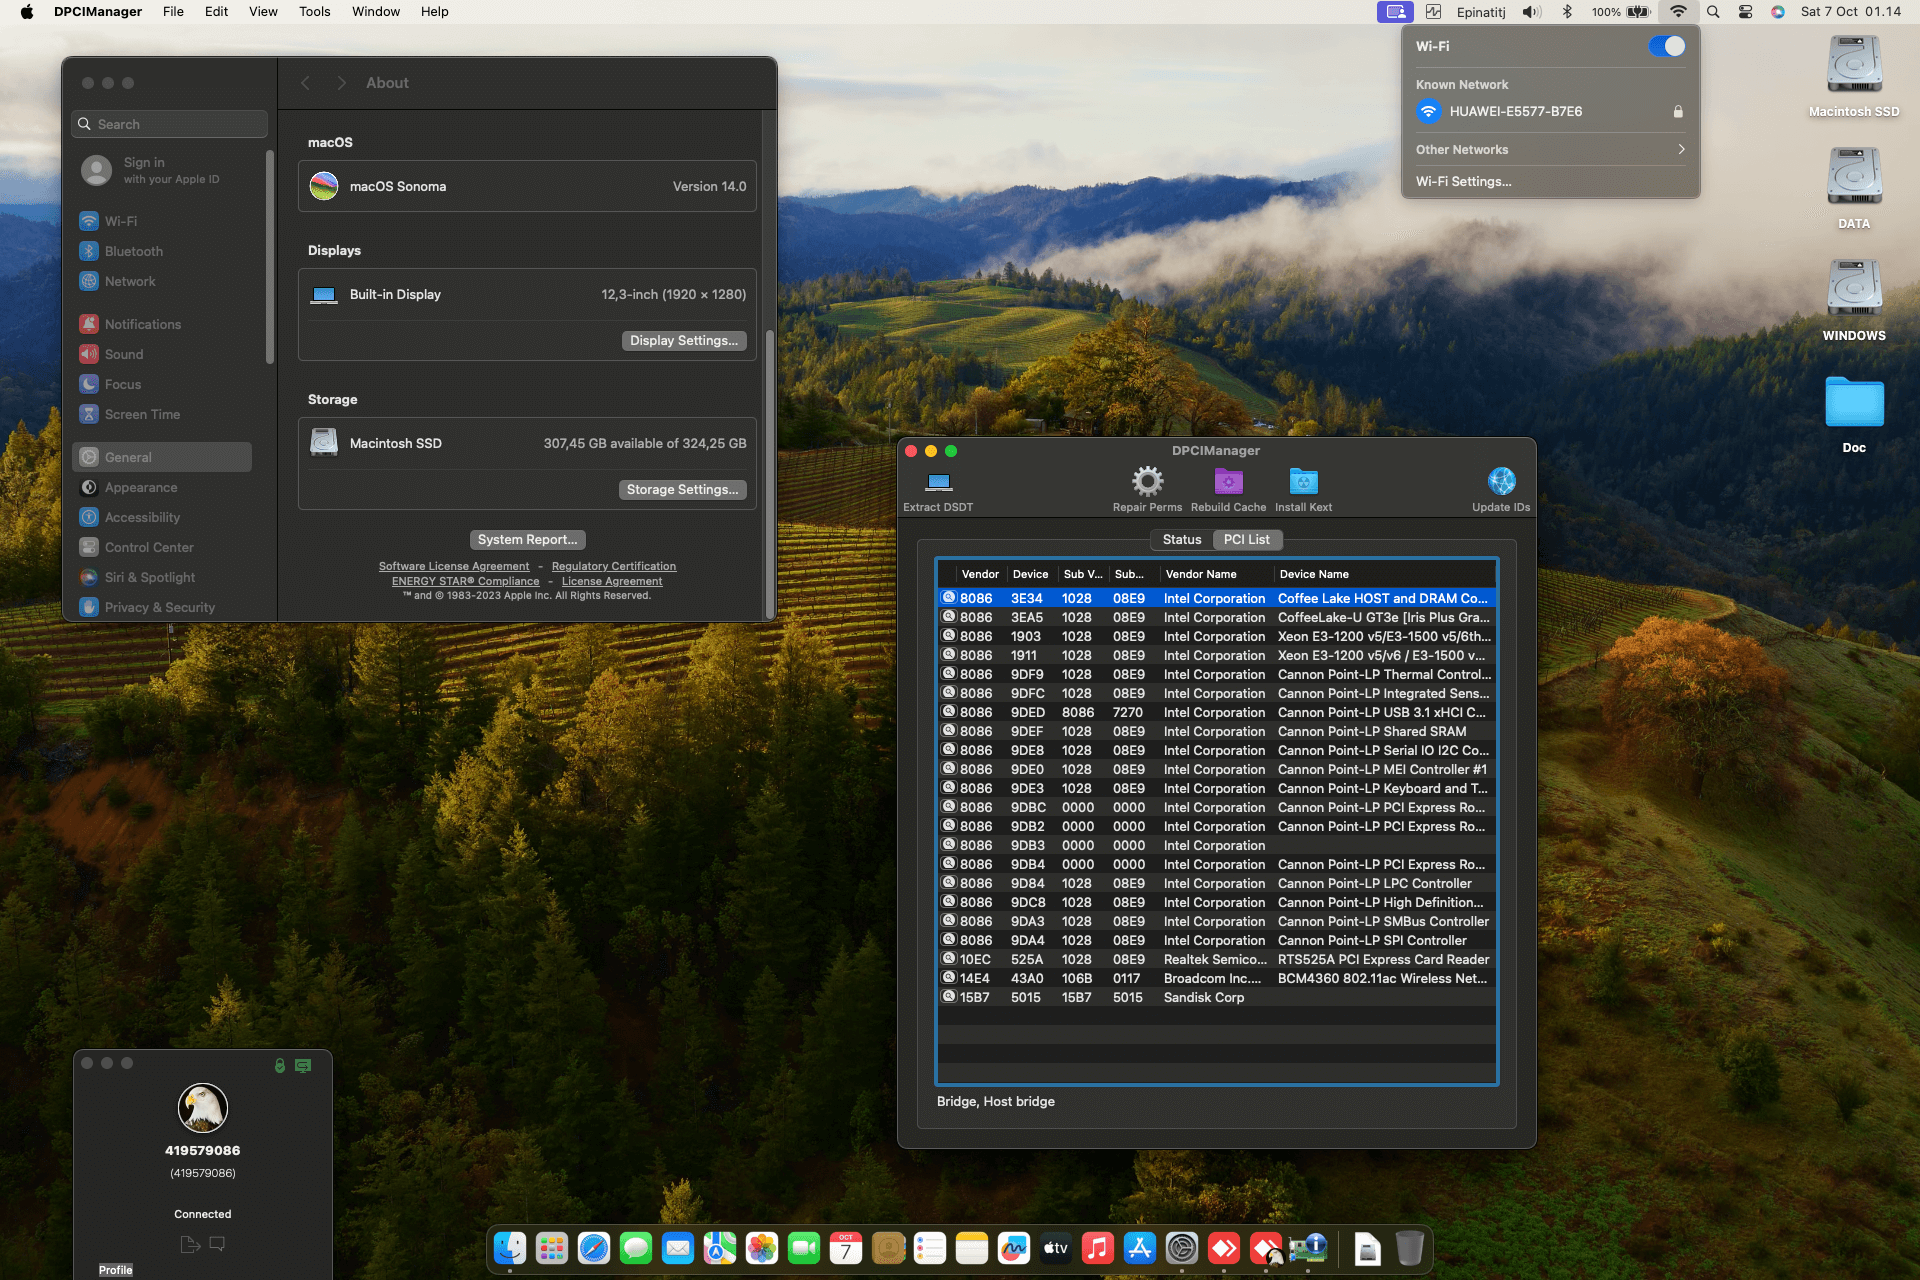
Task: Click the Repair Perms gear icon
Action: pos(1147,482)
